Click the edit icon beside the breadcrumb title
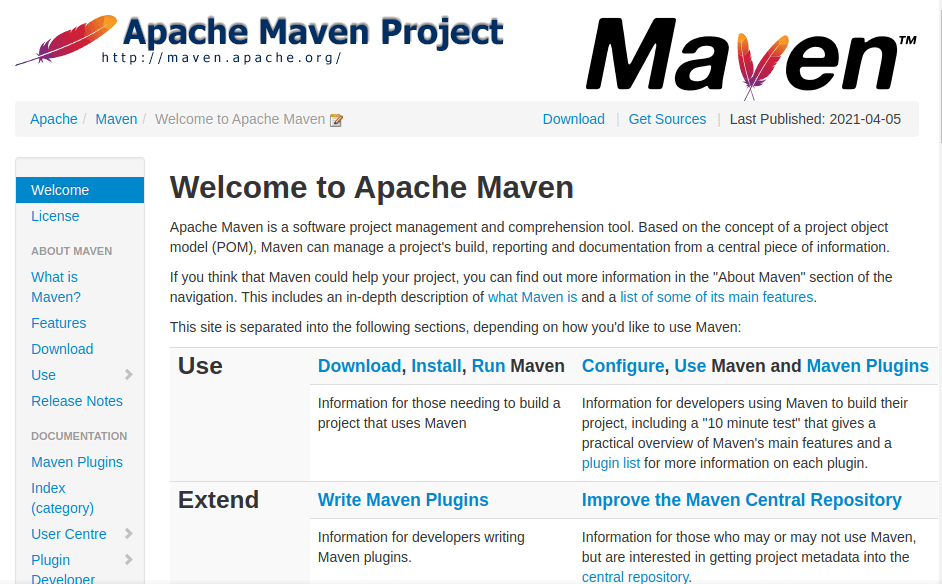The width and height of the screenshot is (942, 584). coord(337,120)
